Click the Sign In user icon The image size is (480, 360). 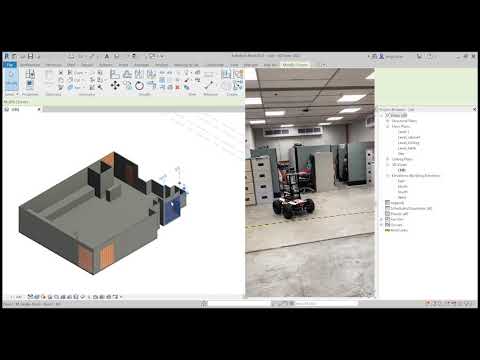(382, 57)
